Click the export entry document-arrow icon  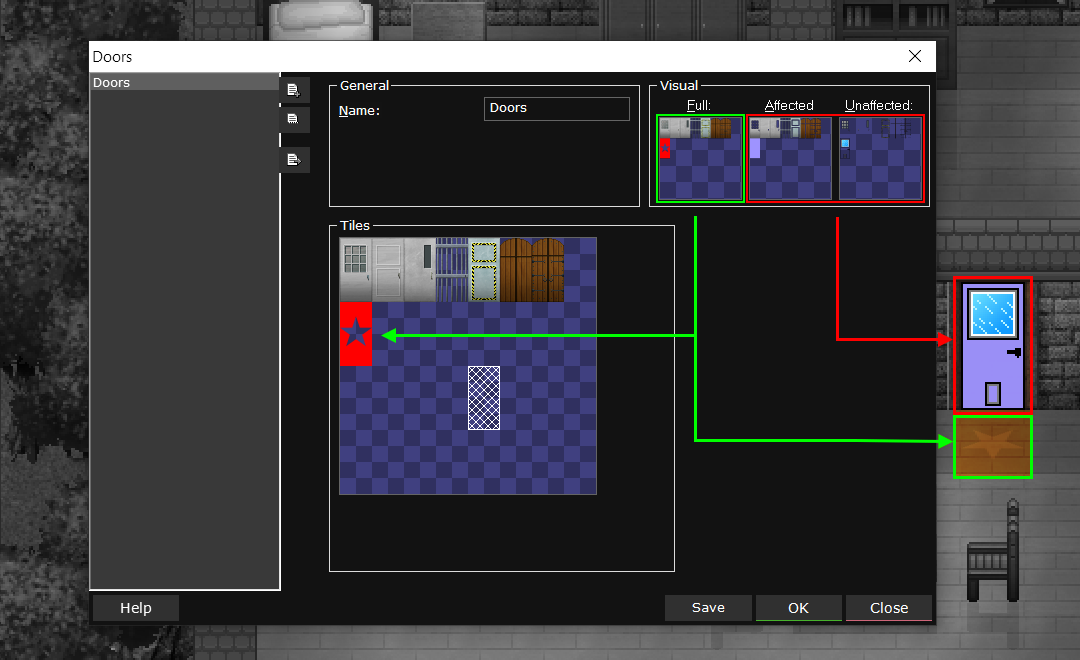[x=294, y=160]
